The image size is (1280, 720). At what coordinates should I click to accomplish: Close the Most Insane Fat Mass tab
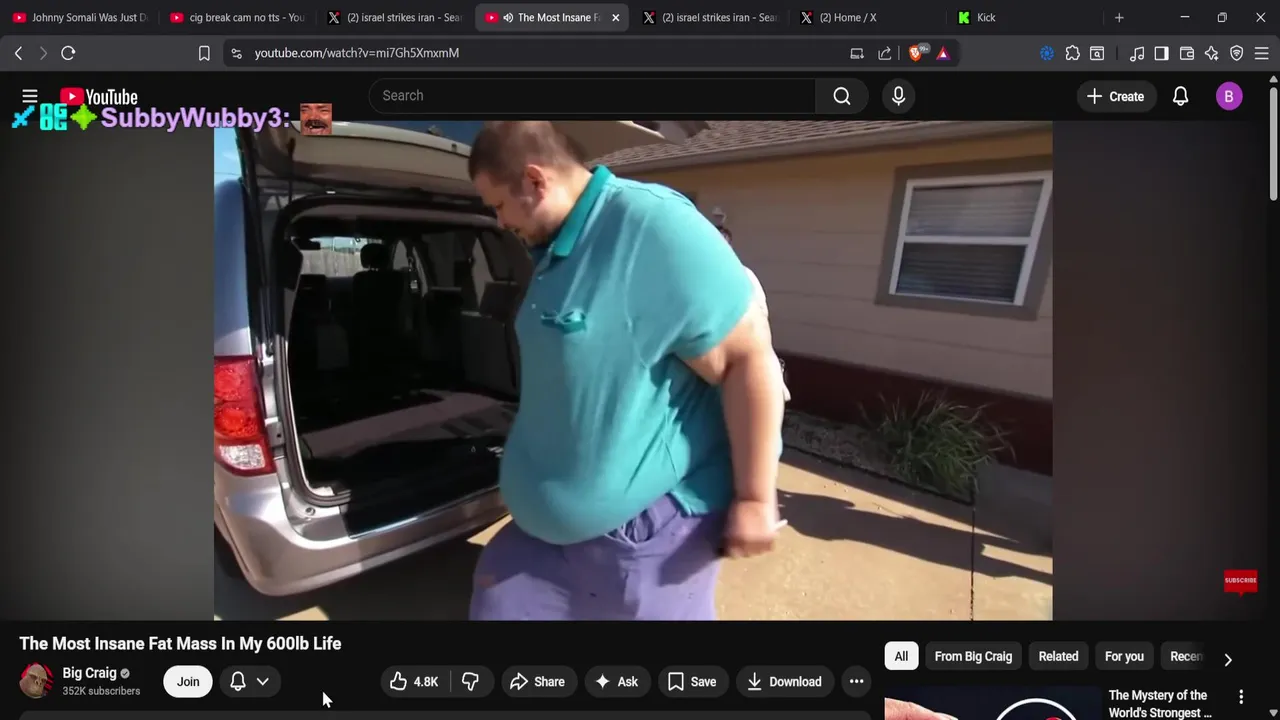(x=615, y=17)
